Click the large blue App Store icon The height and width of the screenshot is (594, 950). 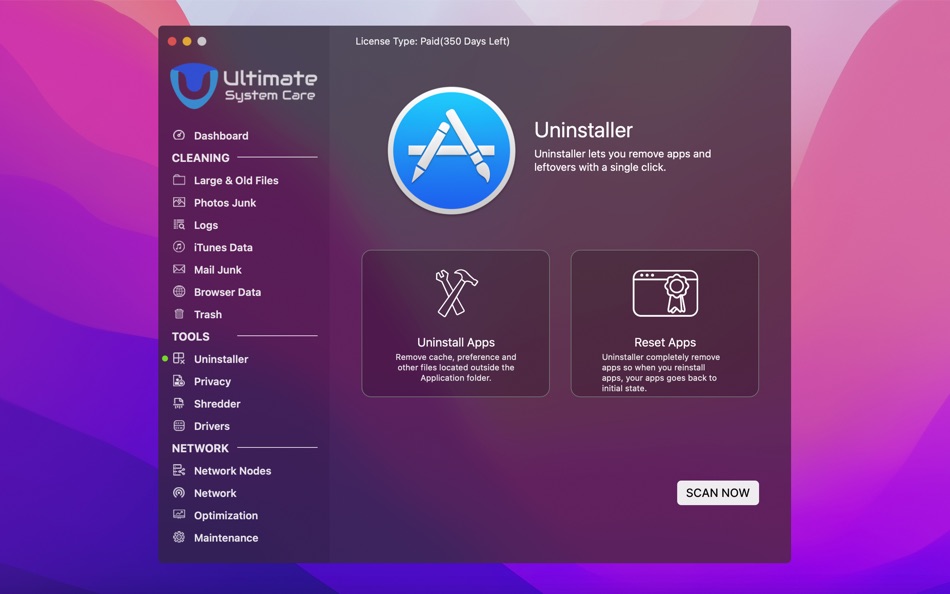point(451,150)
